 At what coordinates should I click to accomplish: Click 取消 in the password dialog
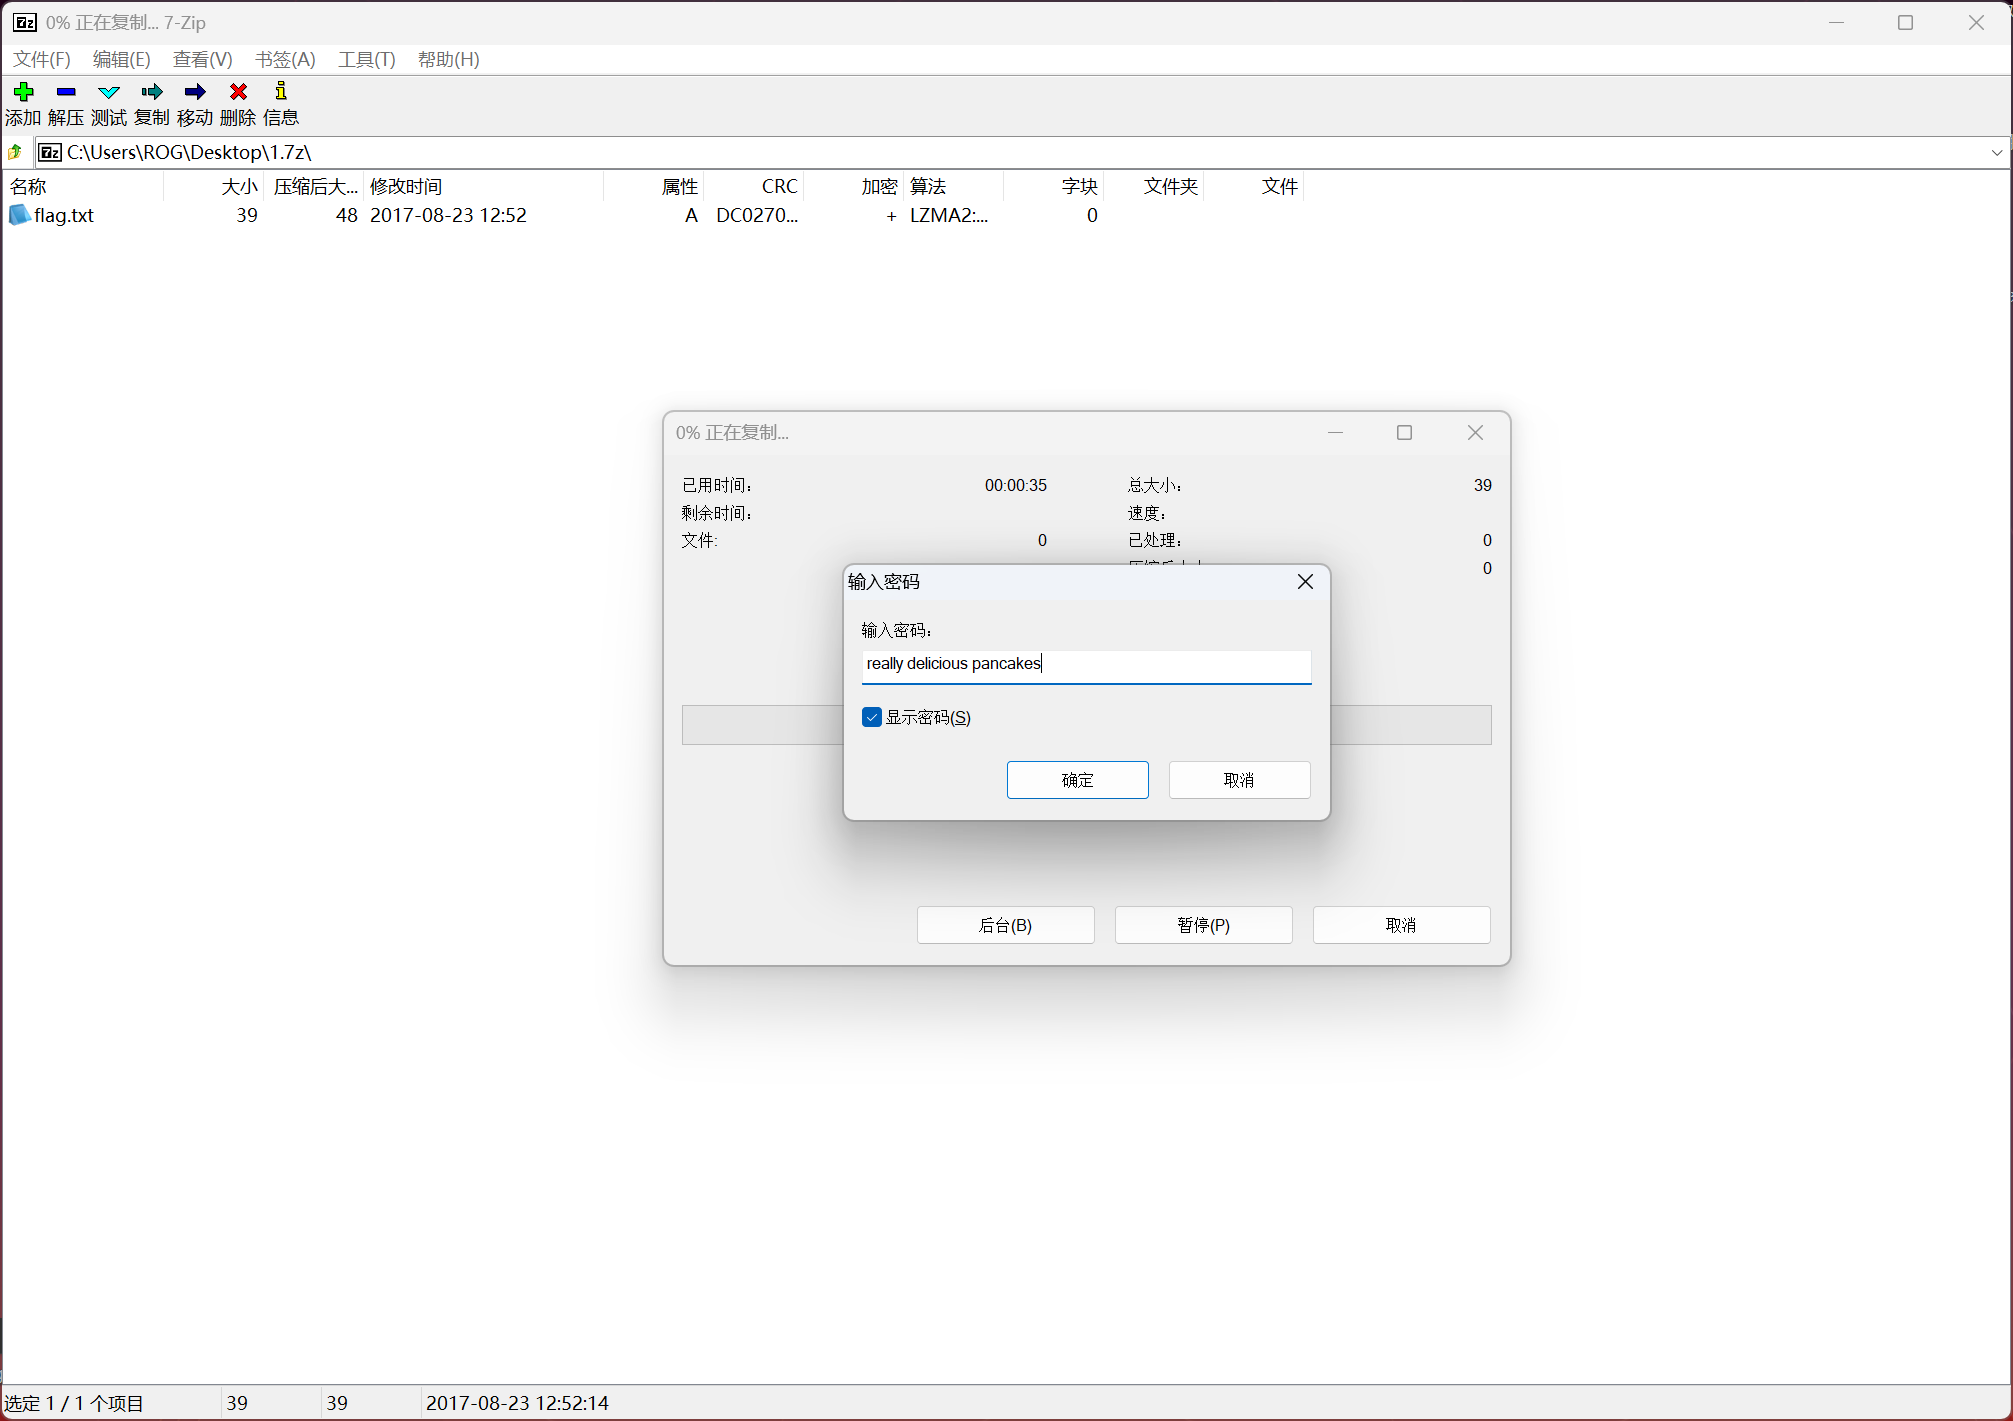point(1239,780)
